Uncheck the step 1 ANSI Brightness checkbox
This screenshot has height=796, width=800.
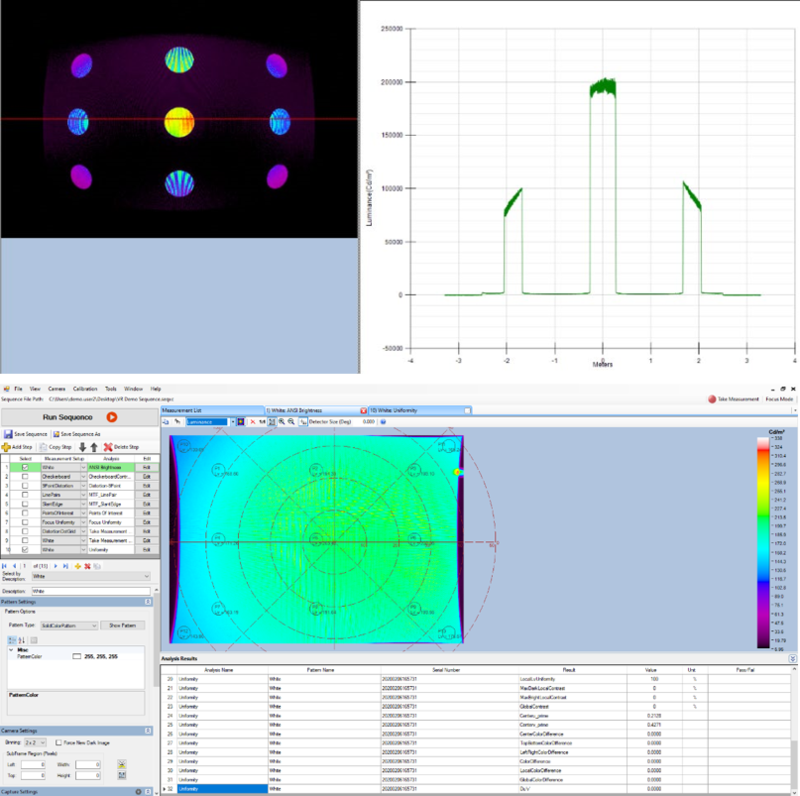tap(25, 467)
